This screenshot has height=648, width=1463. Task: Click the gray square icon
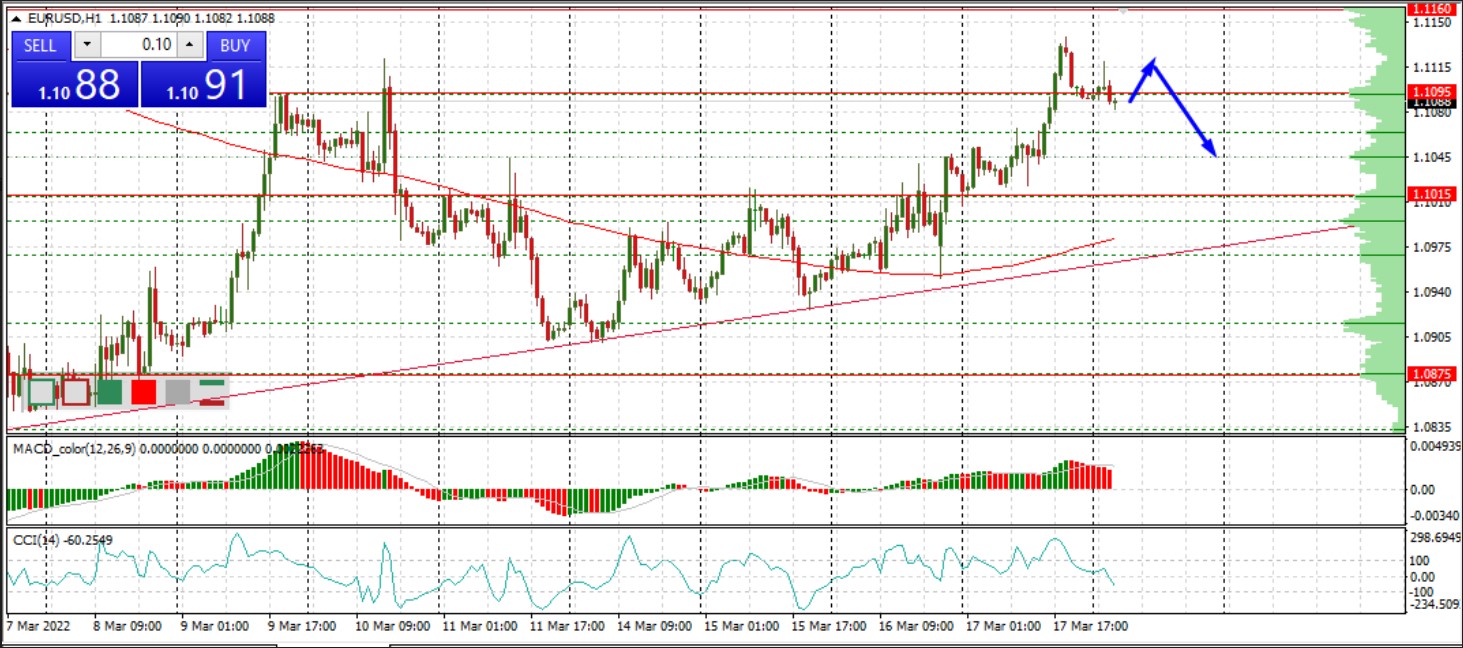pos(178,391)
